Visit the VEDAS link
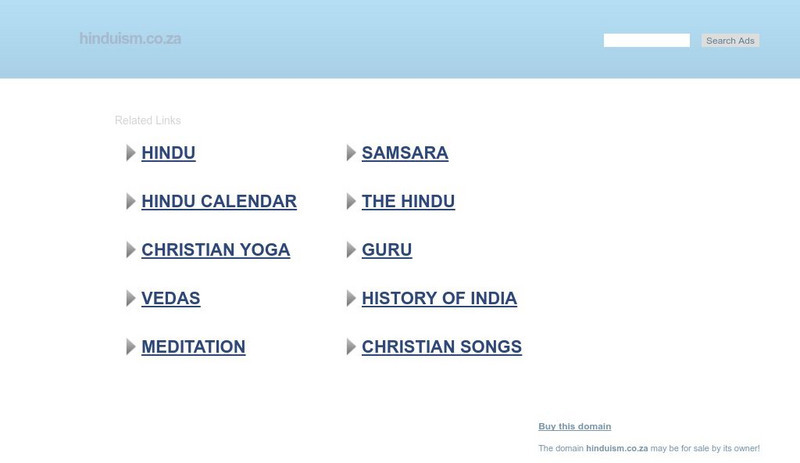 pyautogui.click(x=171, y=299)
